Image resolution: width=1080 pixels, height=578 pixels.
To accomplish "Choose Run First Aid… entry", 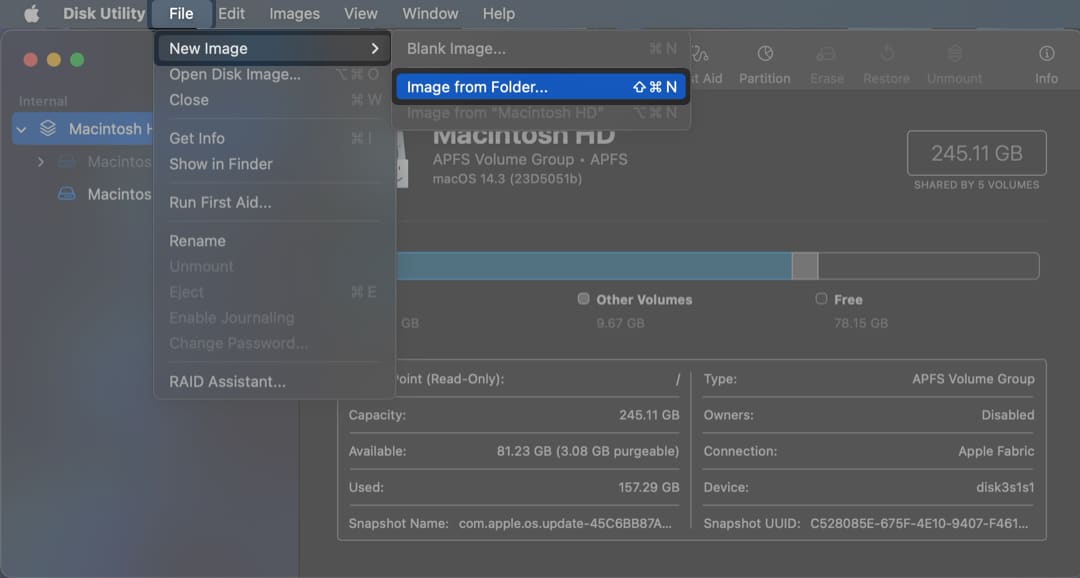I will (x=274, y=203).
